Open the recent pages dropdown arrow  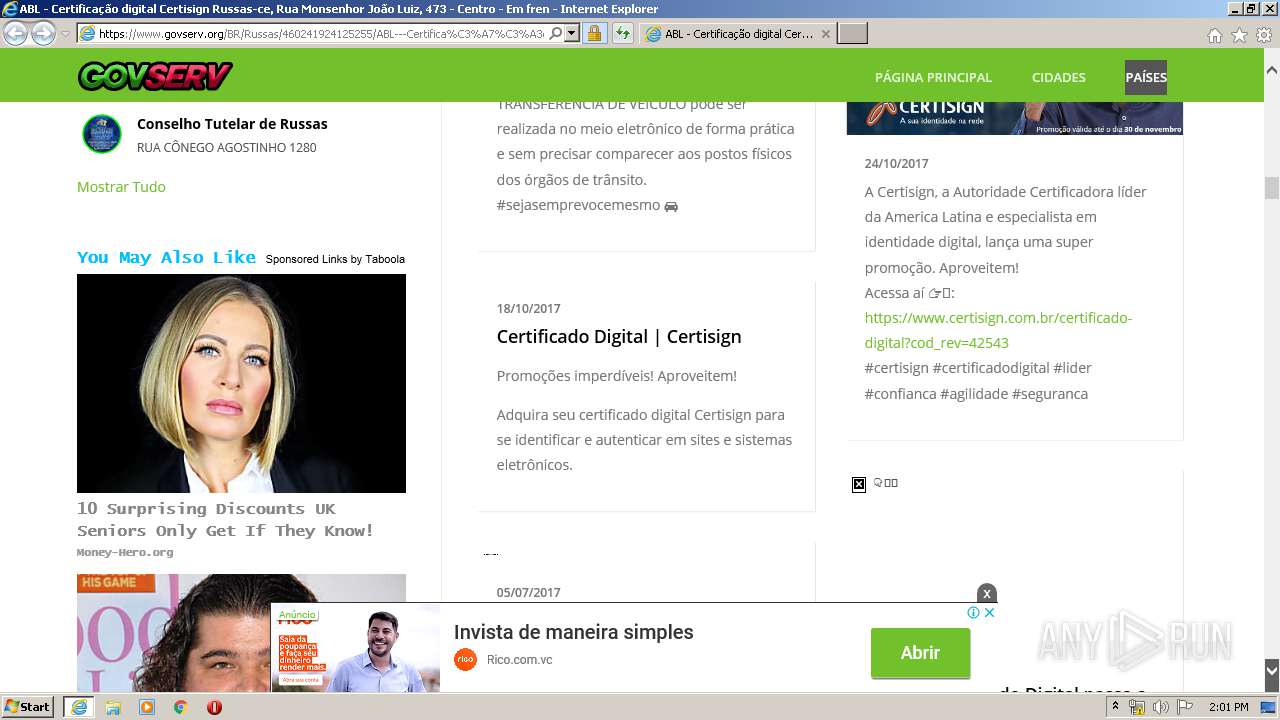point(65,34)
